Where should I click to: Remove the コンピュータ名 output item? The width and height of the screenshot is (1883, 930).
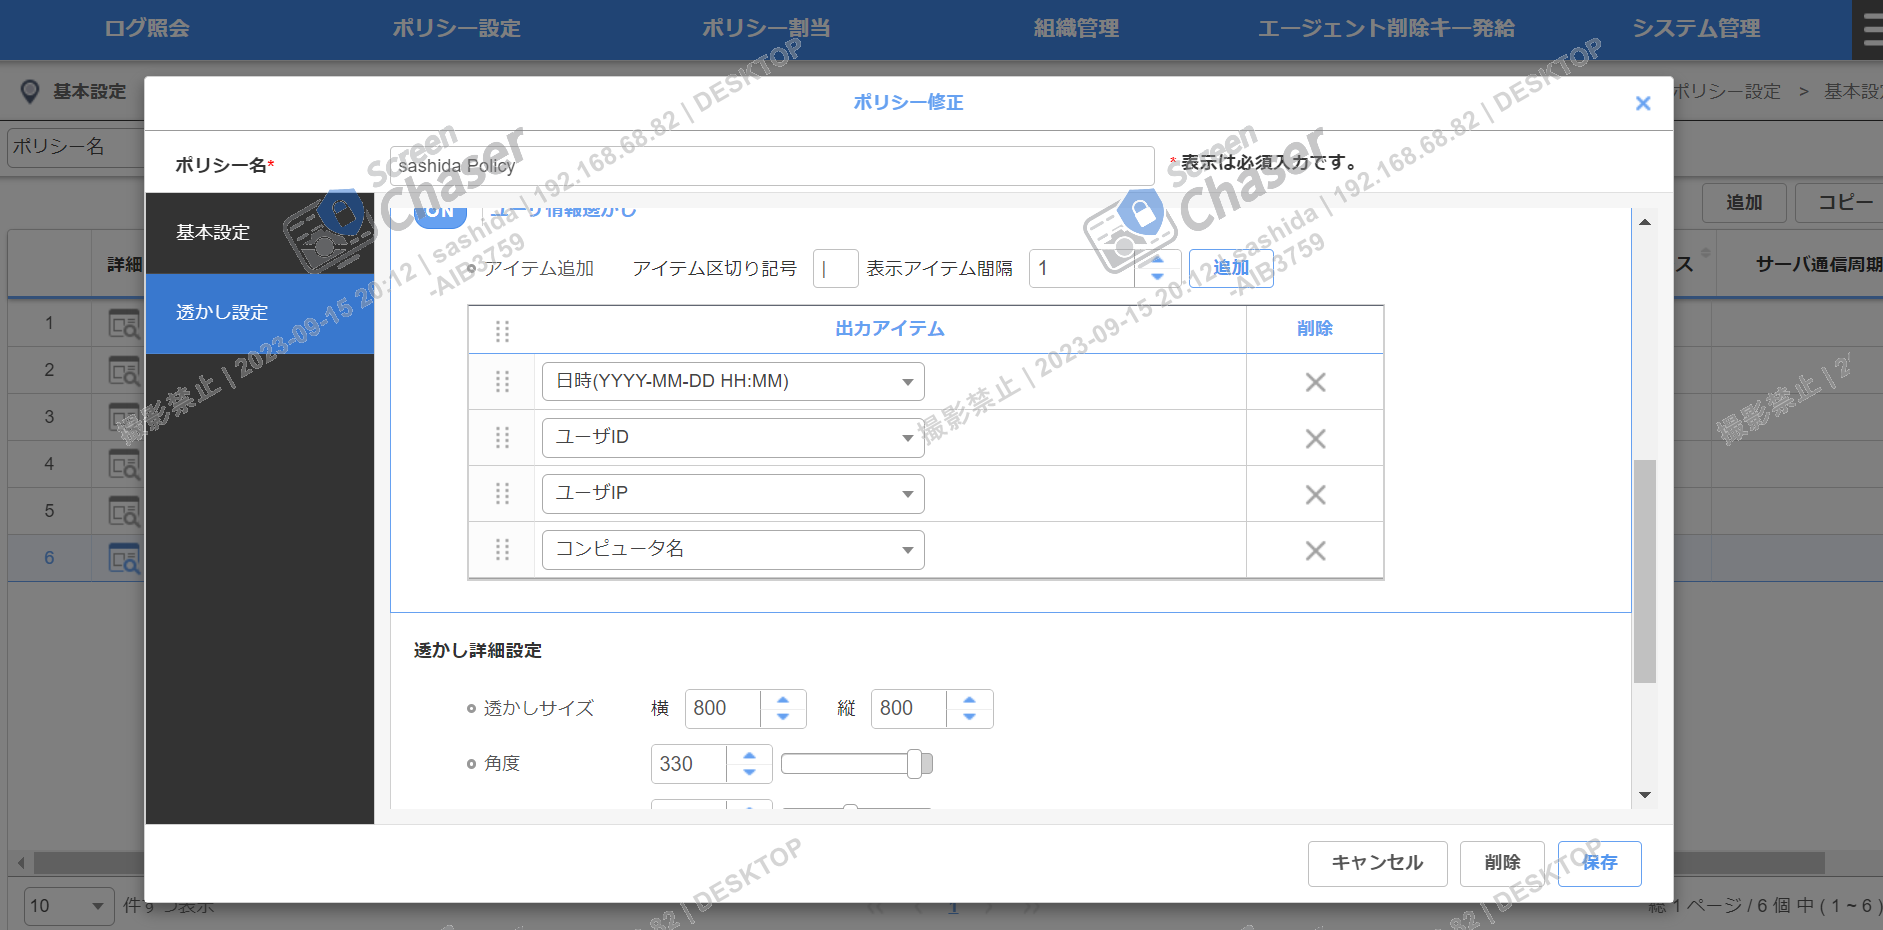[1314, 549]
